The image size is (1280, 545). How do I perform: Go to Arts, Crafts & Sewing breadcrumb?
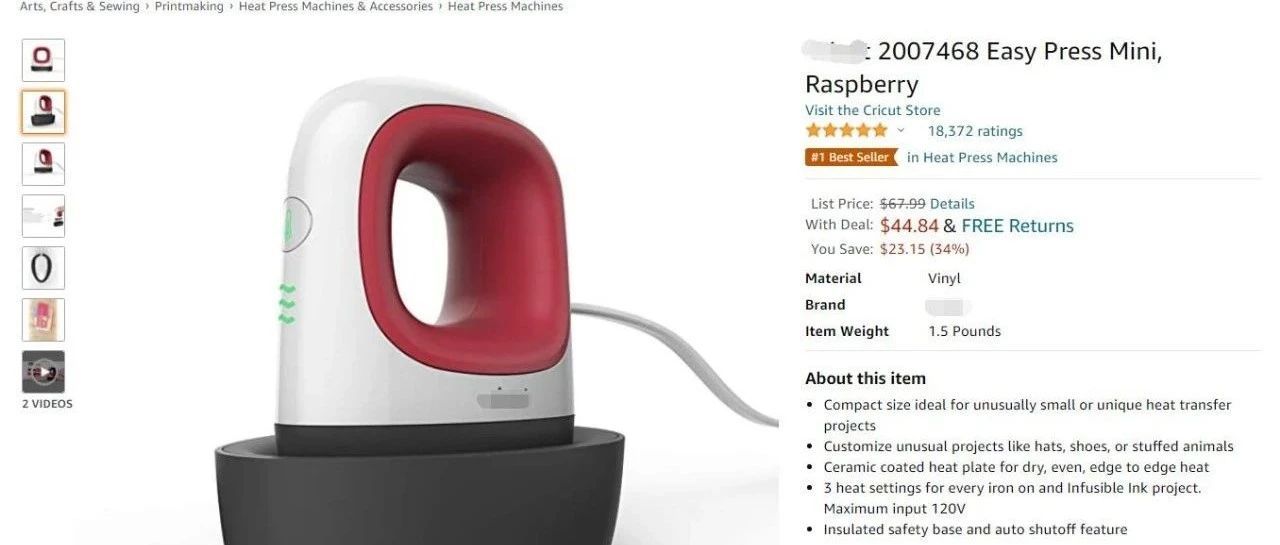(x=80, y=6)
